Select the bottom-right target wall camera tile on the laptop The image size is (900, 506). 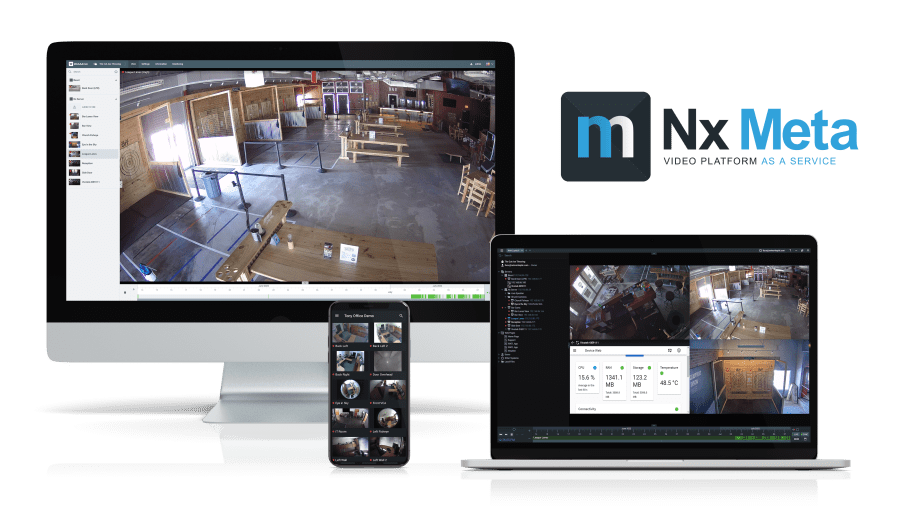pyautogui.click(x=749, y=376)
